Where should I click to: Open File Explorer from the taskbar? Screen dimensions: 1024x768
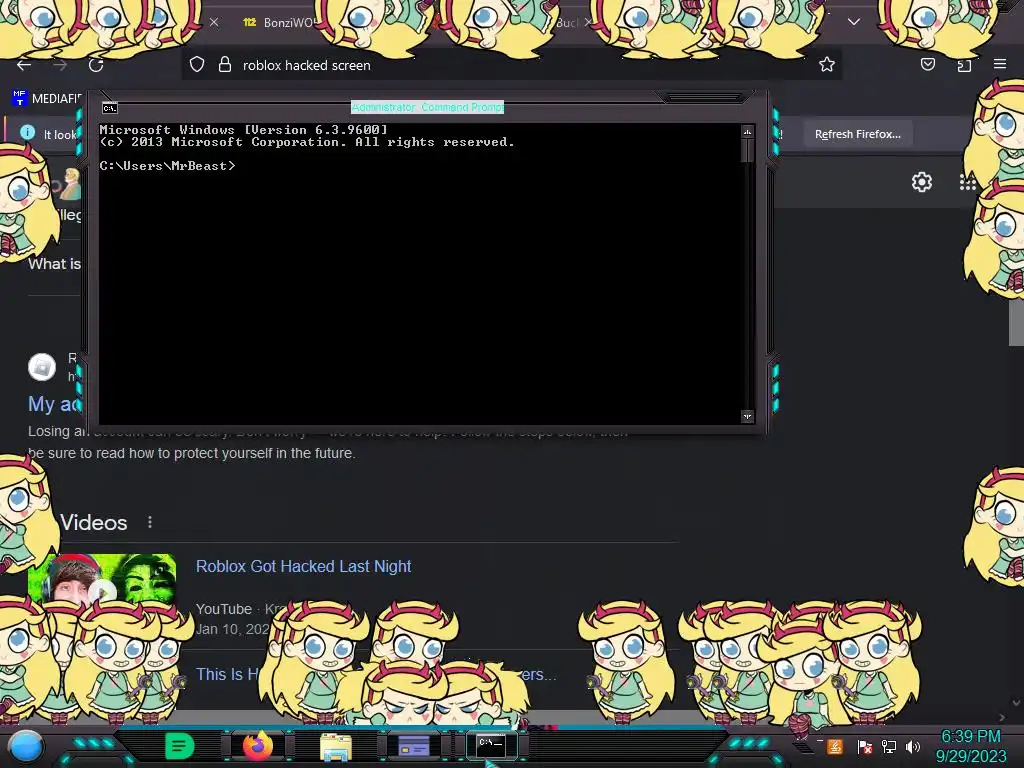click(336, 746)
